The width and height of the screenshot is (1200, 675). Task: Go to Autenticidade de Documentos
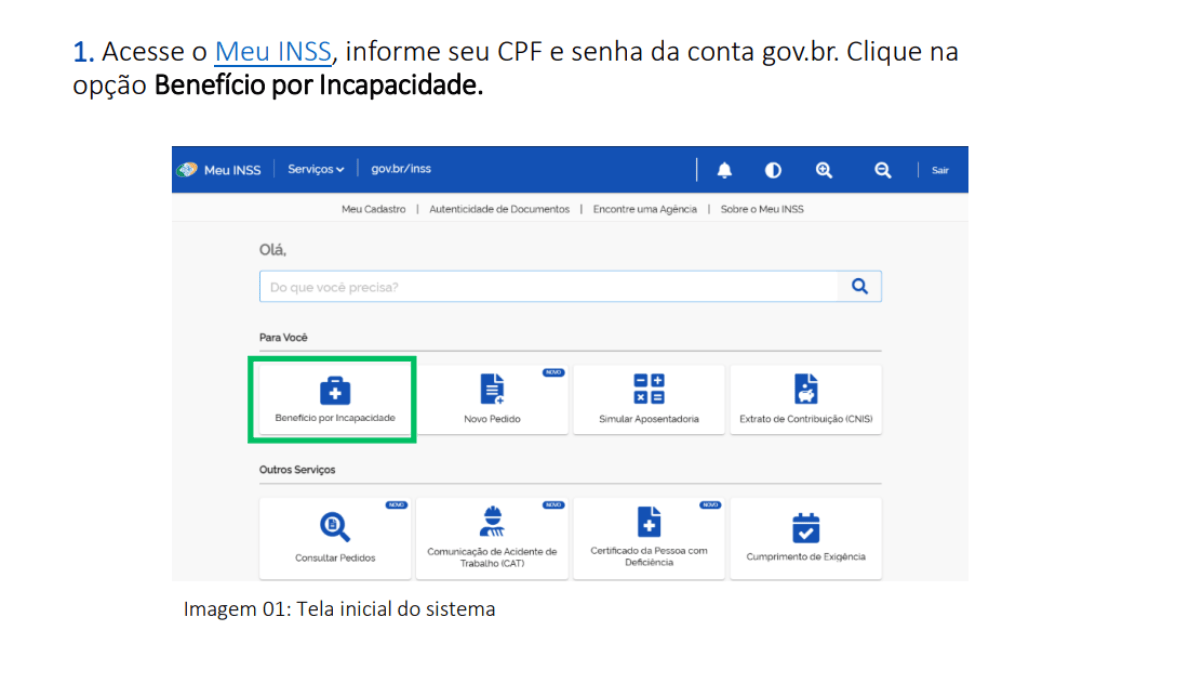(x=499, y=209)
